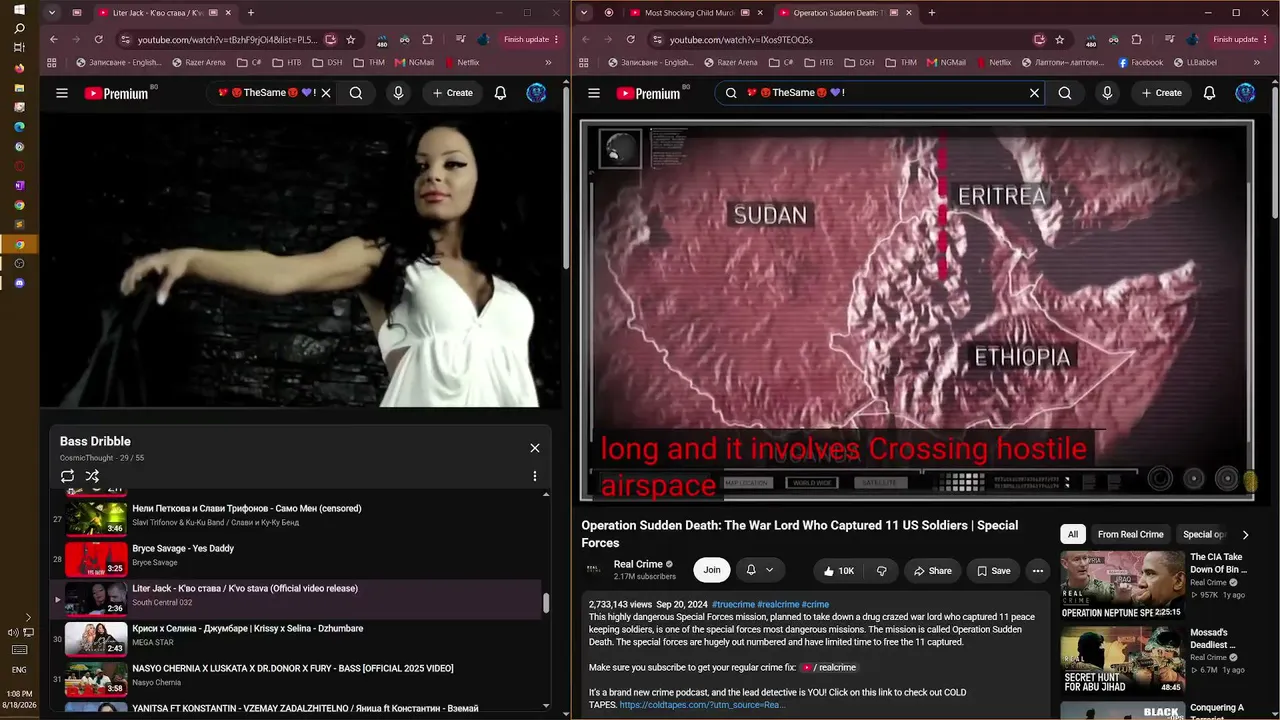Viewport: 1280px width, 720px height.
Task: Dislike the Operation Sudden Death video
Action: click(881, 571)
